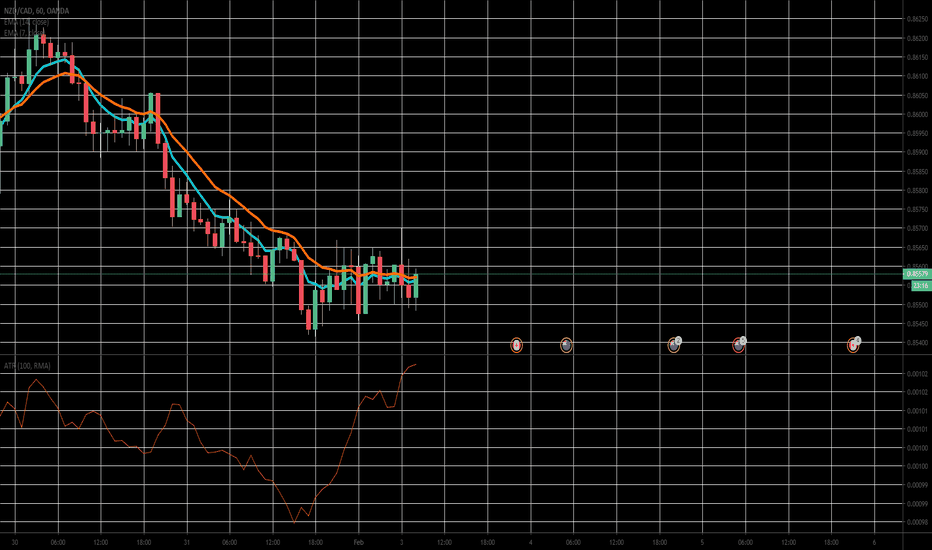
Task: Click the 0.86250 level on the price axis
Action: [x=917, y=19]
